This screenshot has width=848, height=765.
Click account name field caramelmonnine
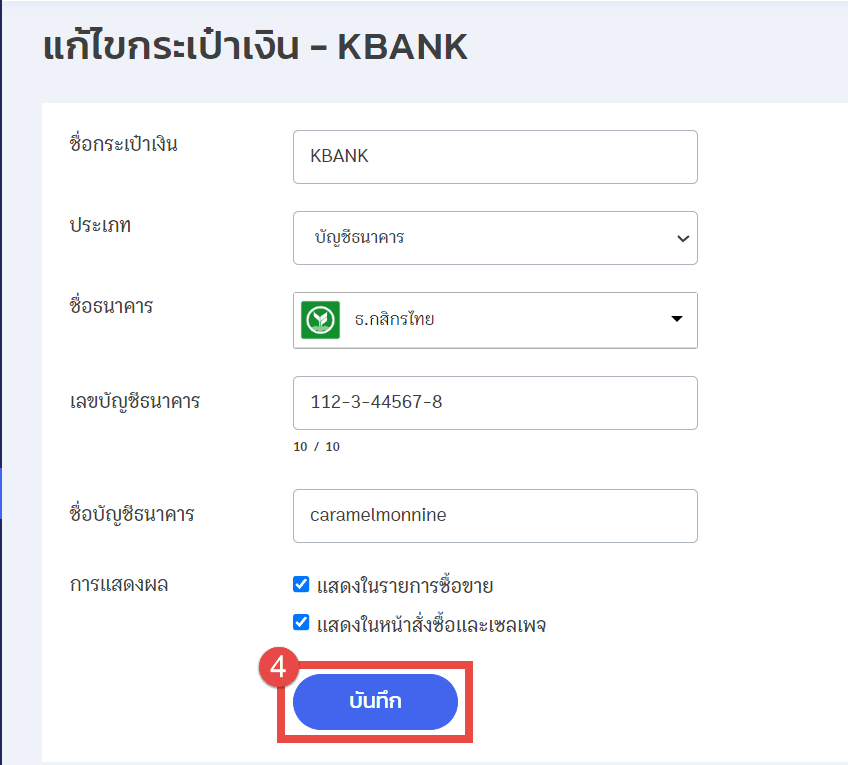pos(494,516)
